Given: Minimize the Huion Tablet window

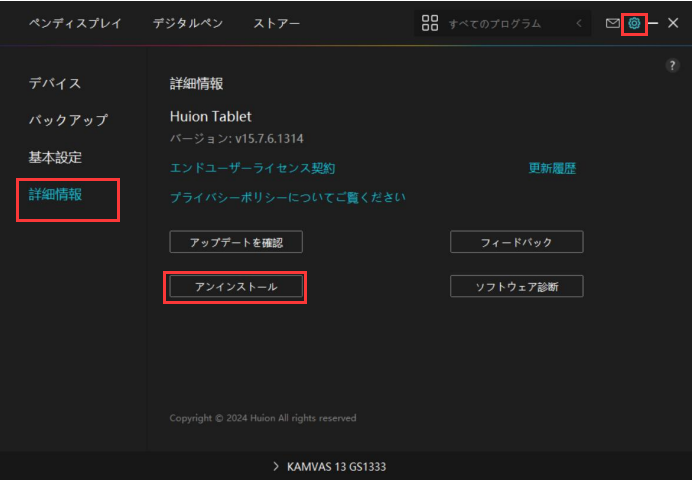Looking at the screenshot, I should tap(653, 23).
